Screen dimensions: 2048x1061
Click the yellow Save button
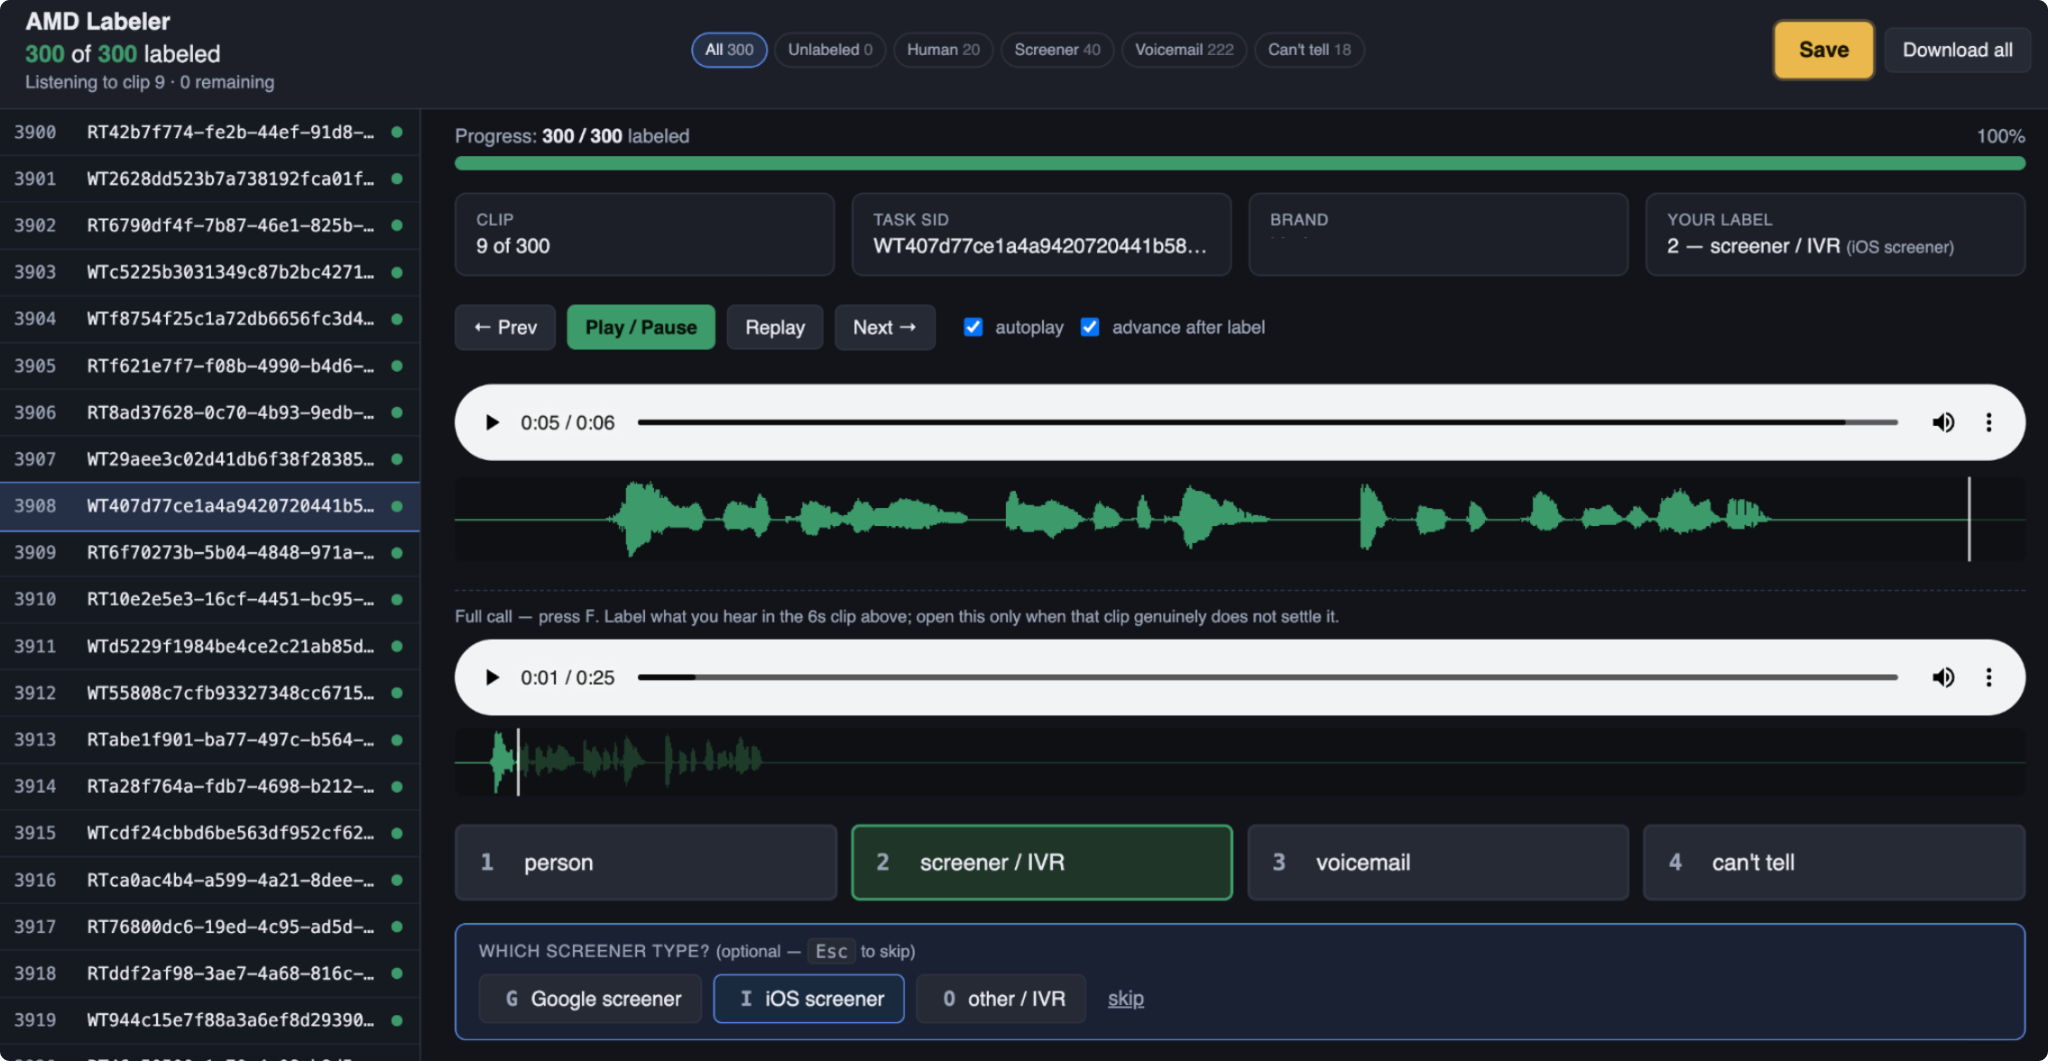pyautogui.click(x=1823, y=50)
